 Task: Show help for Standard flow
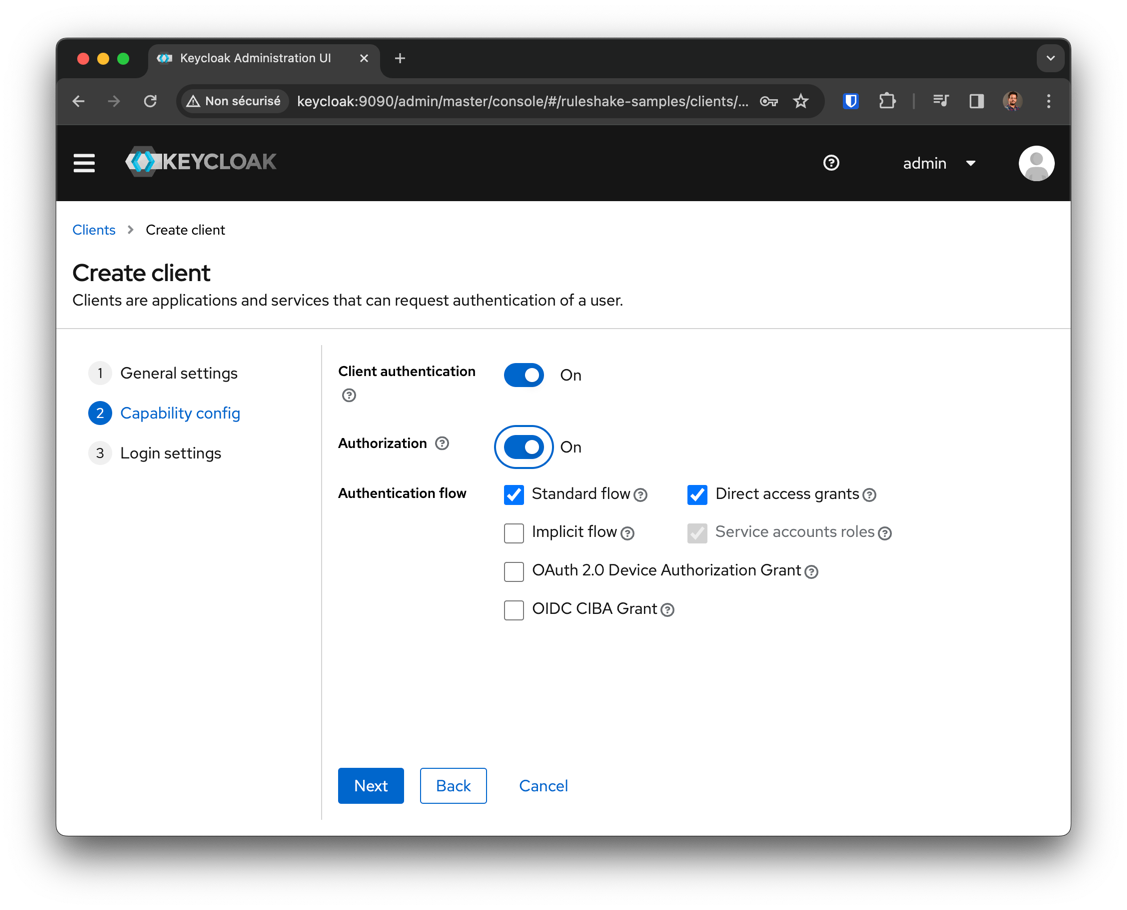click(x=641, y=495)
